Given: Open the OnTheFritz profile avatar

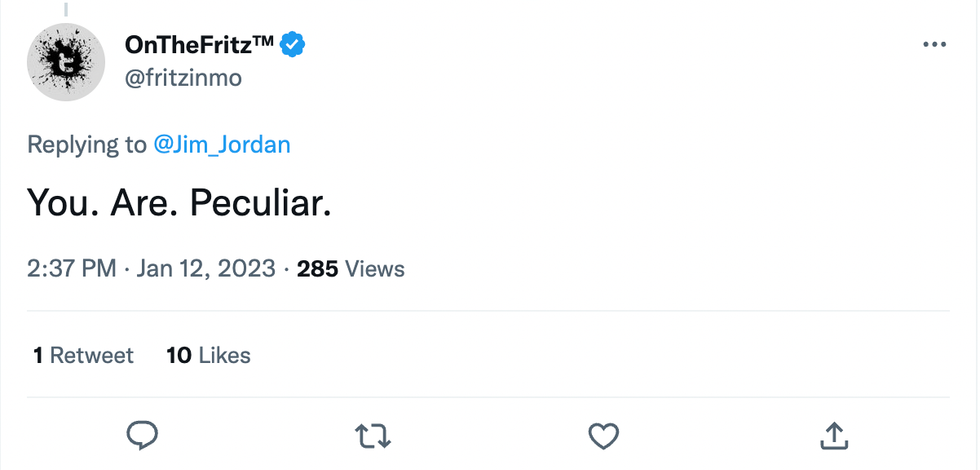Looking at the screenshot, I should click(66, 62).
